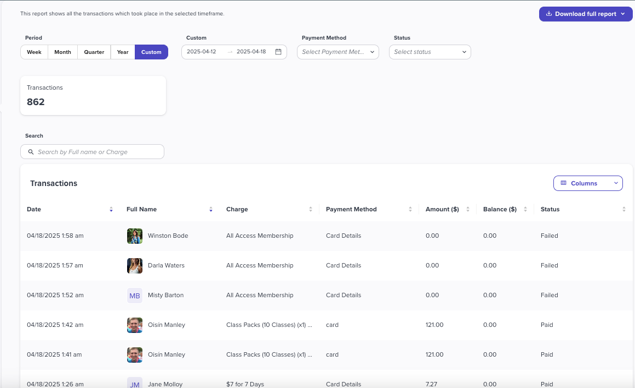Expand the Select Payment Method dropdown
The width and height of the screenshot is (635, 388).
[338, 52]
